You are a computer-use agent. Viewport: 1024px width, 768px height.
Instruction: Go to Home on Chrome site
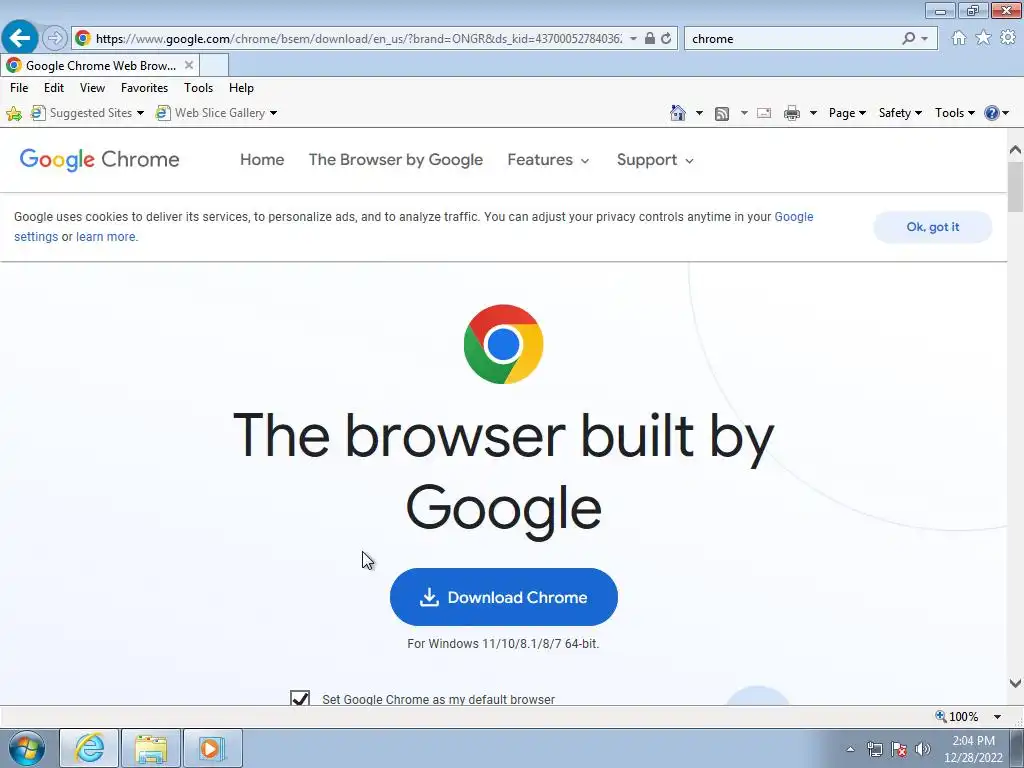[262, 160]
